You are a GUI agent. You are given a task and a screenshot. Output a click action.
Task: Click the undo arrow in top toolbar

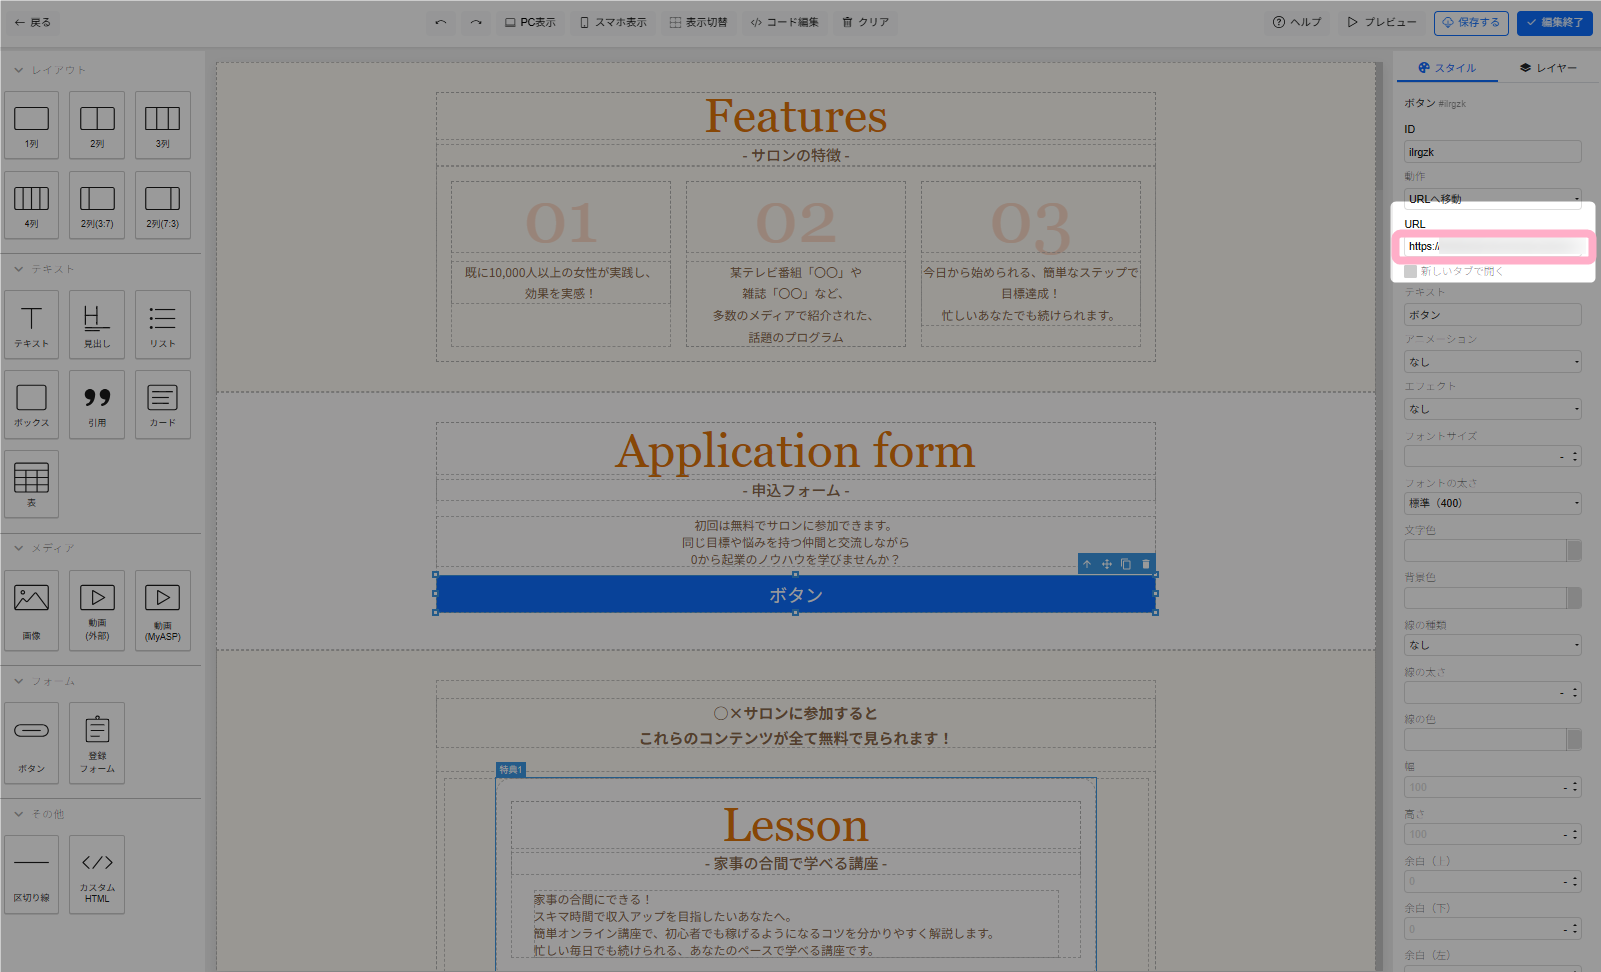coord(440,22)
